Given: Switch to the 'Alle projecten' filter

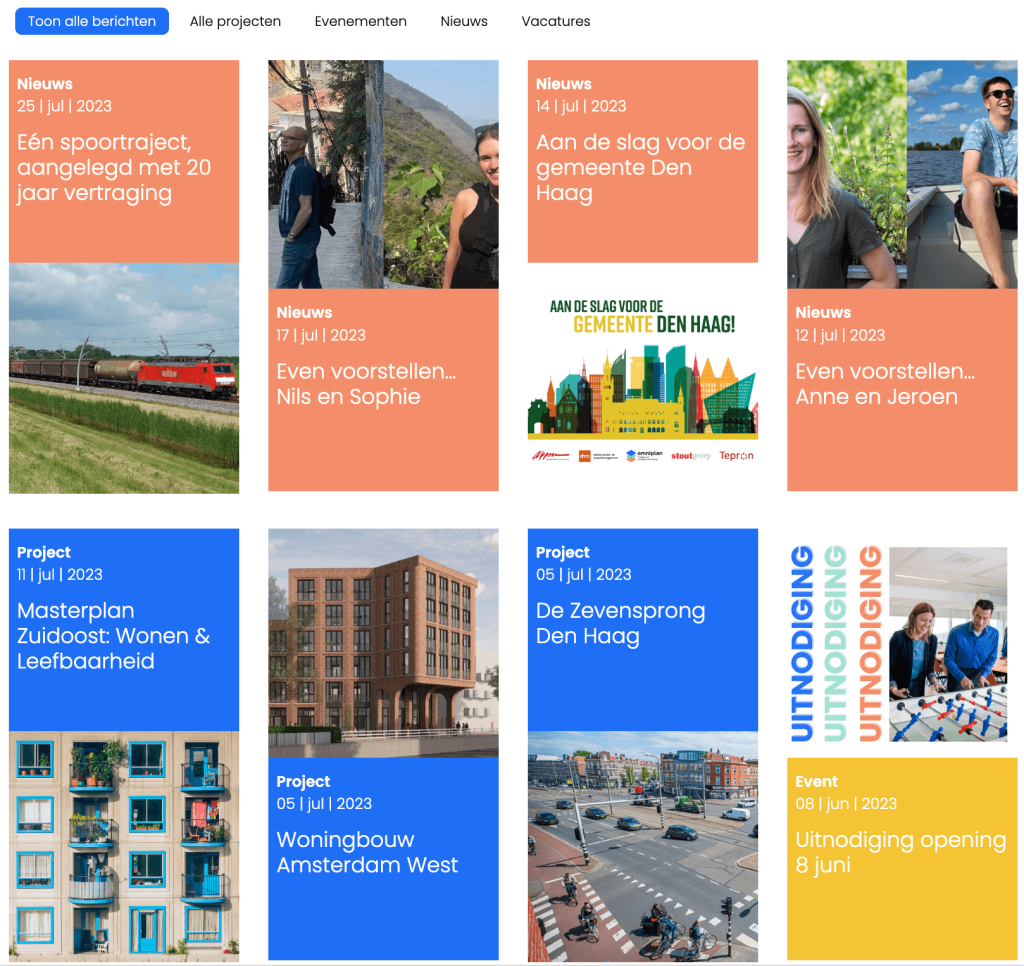Looking at the screenshot, I should click(235, 20).
